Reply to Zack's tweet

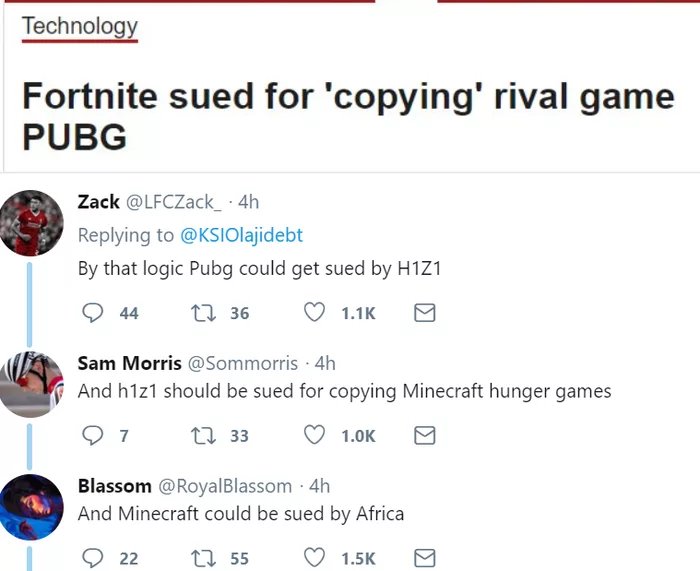point(92,313)
